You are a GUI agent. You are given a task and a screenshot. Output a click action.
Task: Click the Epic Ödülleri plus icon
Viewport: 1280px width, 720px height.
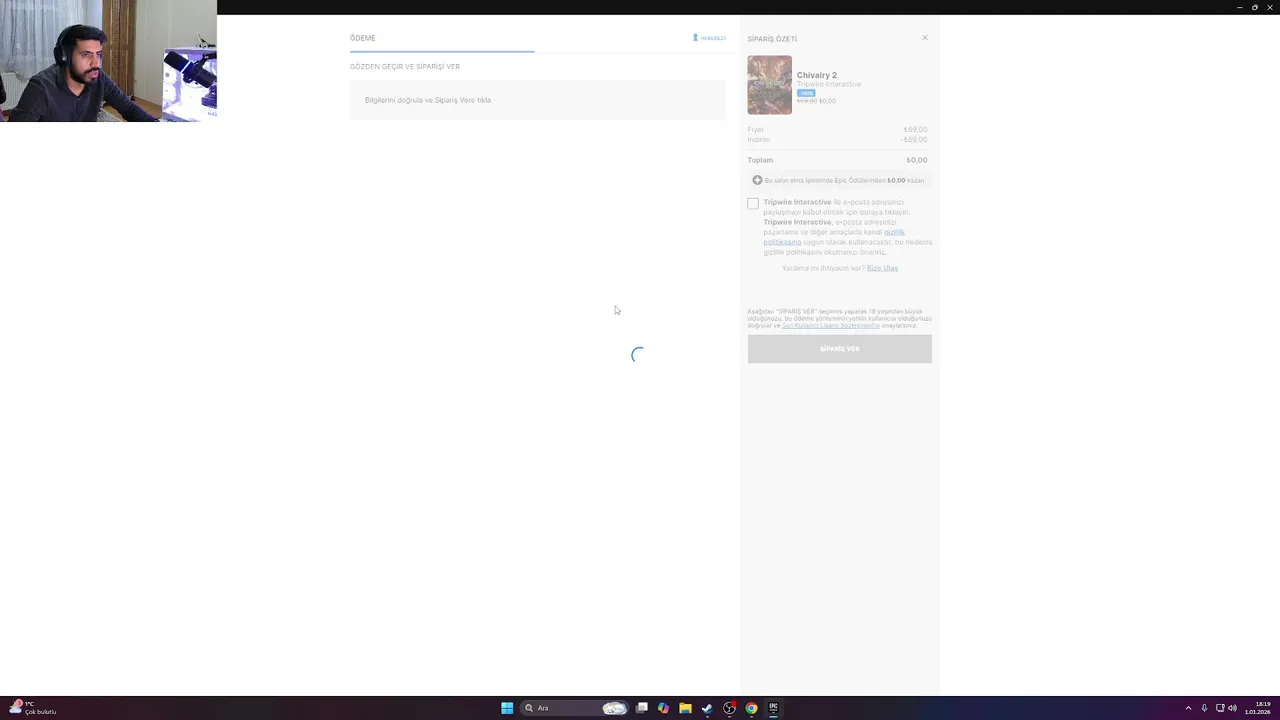point(757,180)
